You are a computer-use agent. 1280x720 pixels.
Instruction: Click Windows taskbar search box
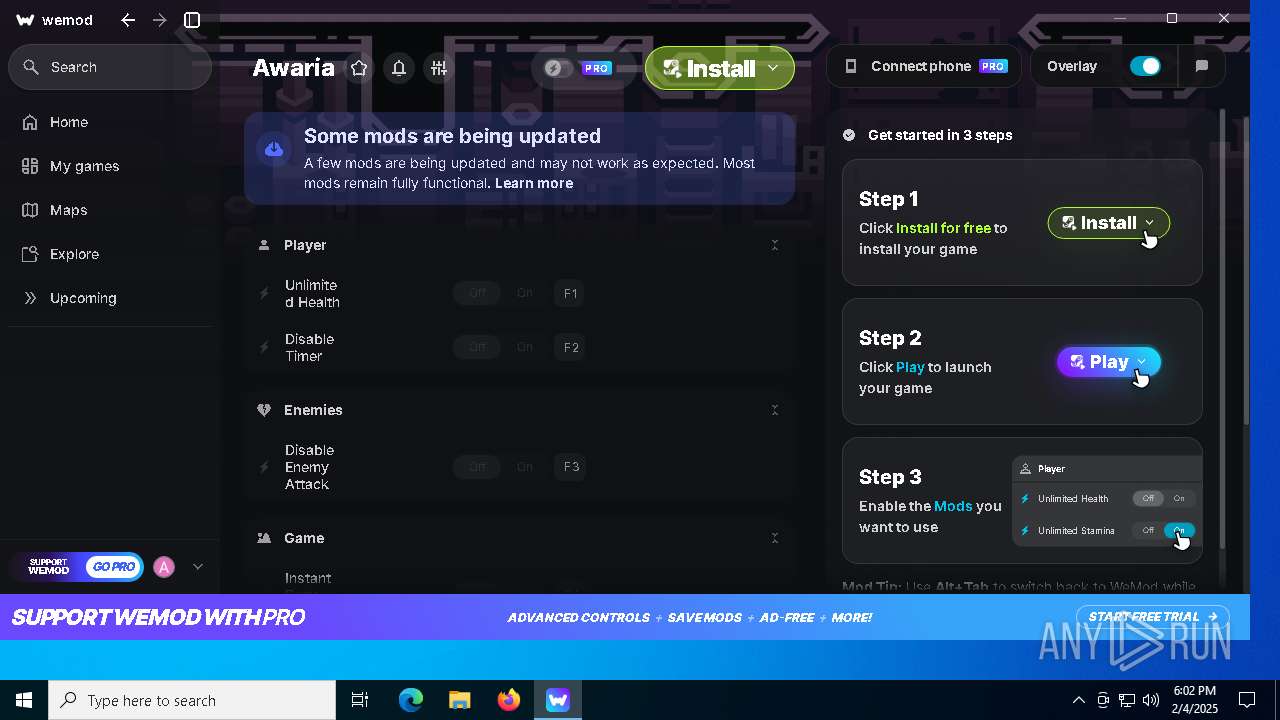coord(192,700)
